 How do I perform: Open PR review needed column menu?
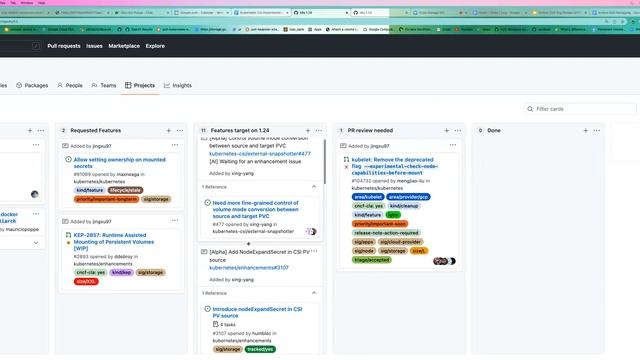pyautogui.click(x=458, y=131)
